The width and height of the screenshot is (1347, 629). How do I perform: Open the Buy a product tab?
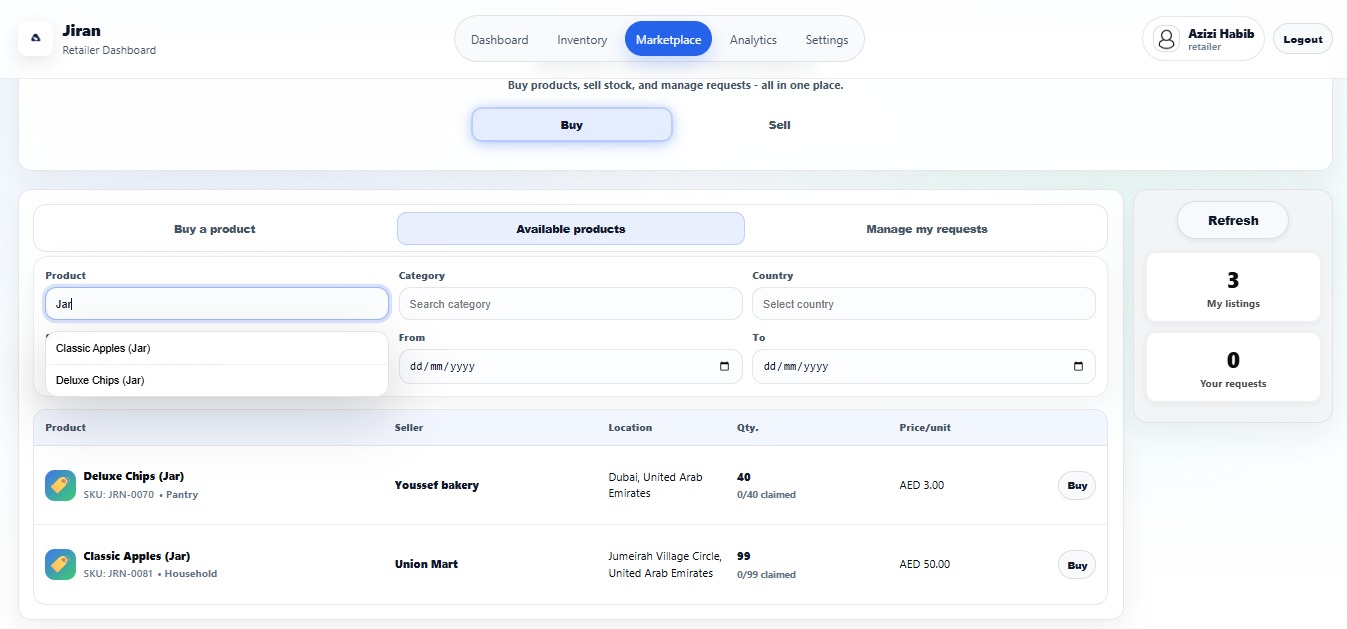coord(215,229)
